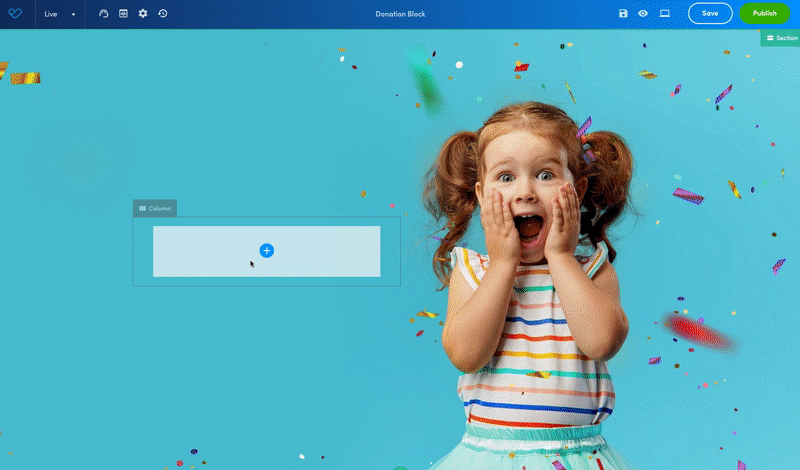Screen dimensions: 800x470
Task: Click the Column grid icon
Action: click(x=142, y=208)
